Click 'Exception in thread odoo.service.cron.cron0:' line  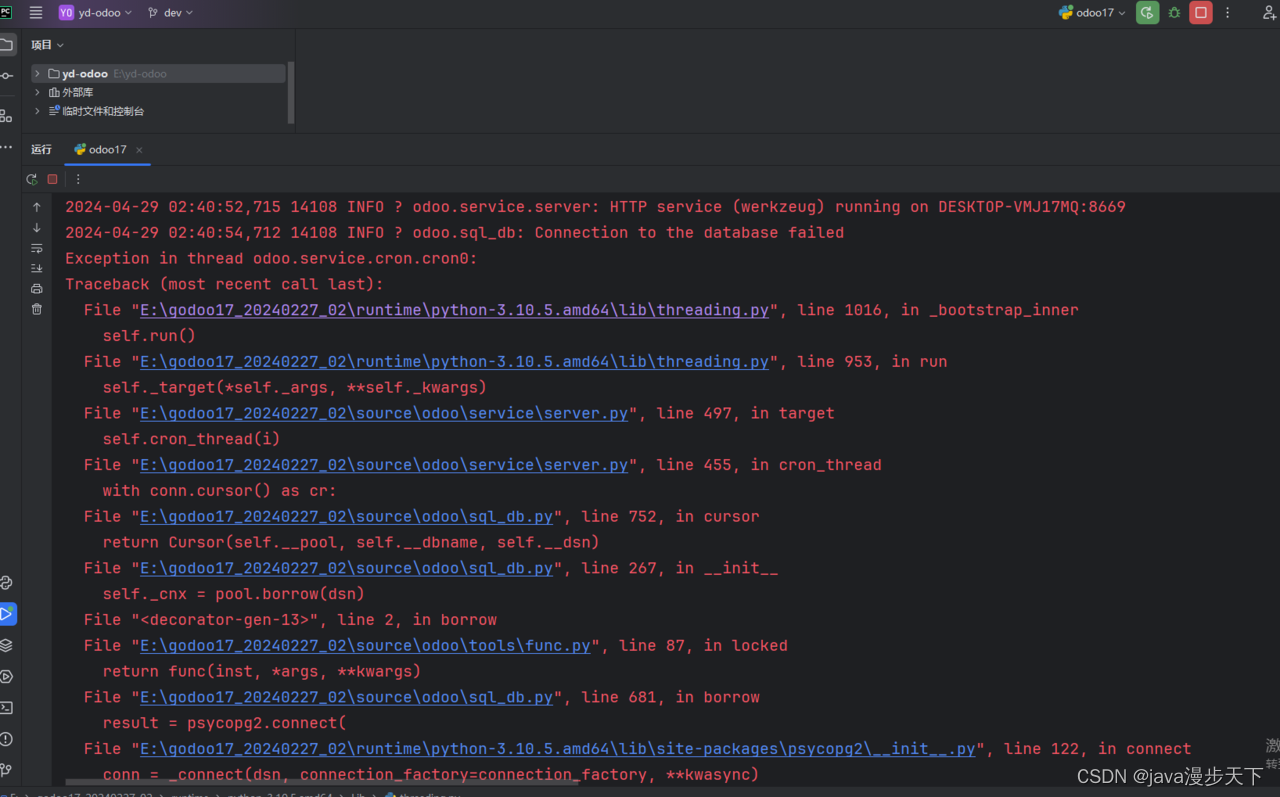point(272,258)
